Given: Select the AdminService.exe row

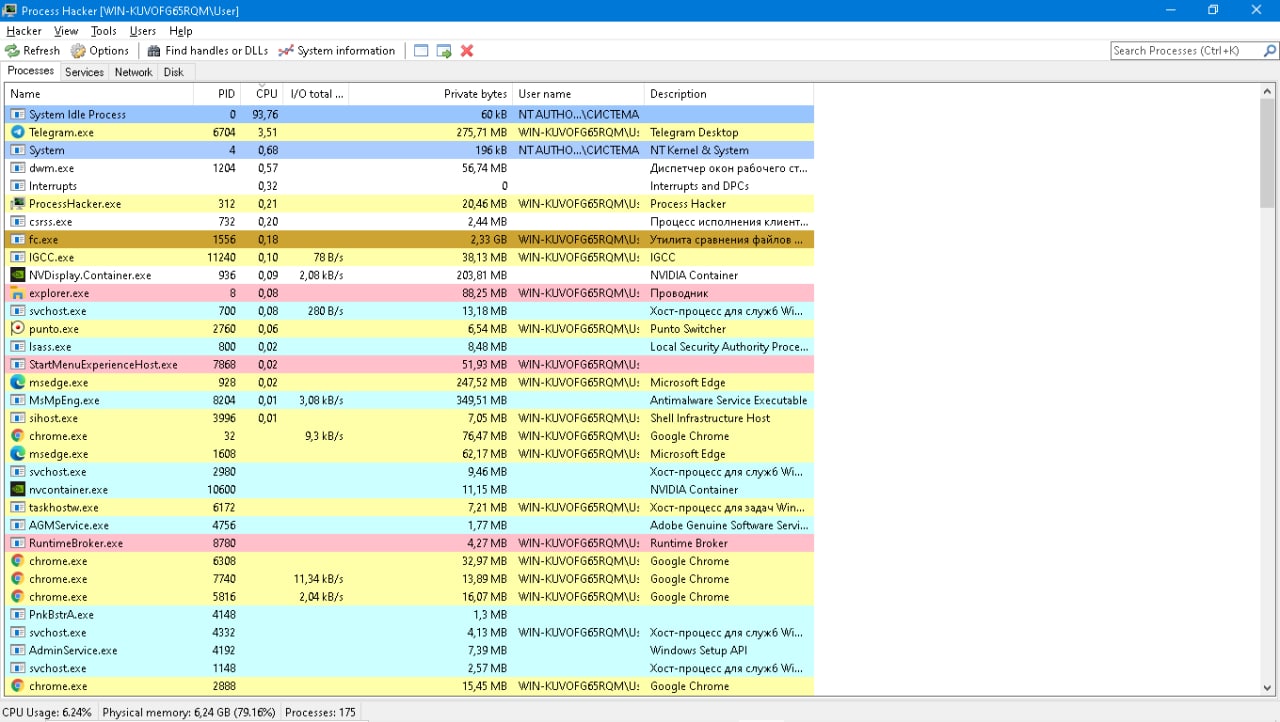Looking at the screenshot, I should coord(409,650).
